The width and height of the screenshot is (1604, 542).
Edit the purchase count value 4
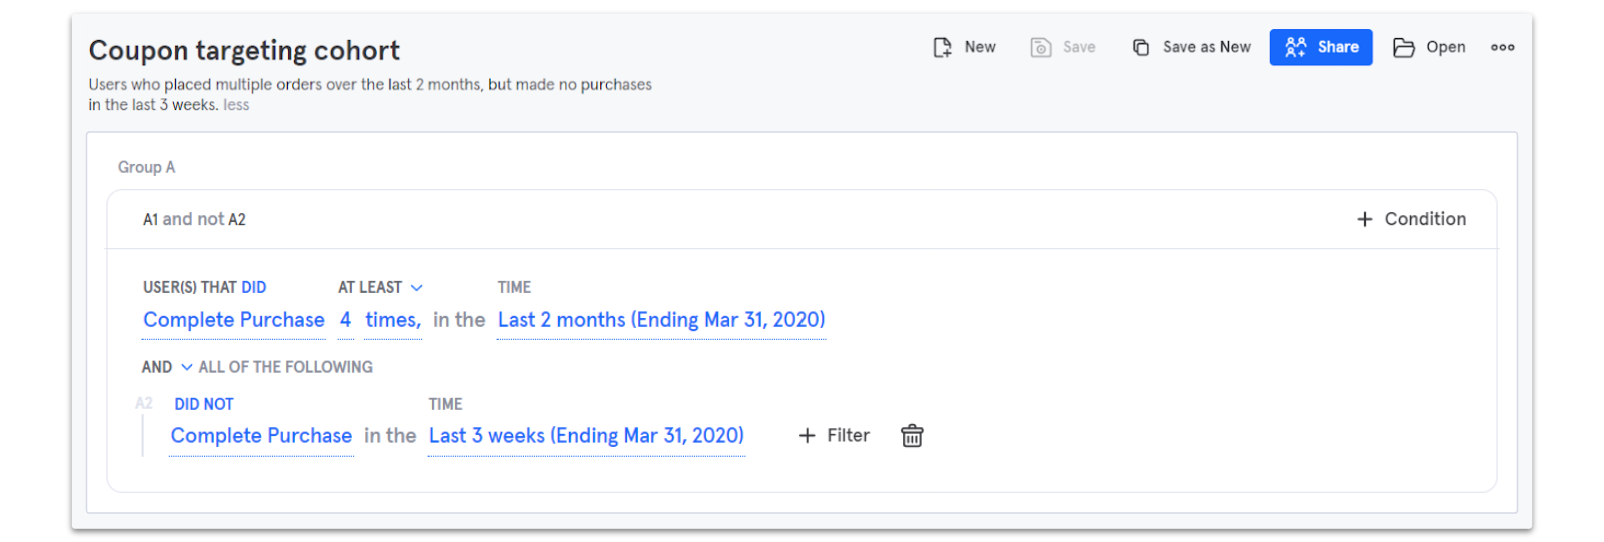(x=345, y=320)
